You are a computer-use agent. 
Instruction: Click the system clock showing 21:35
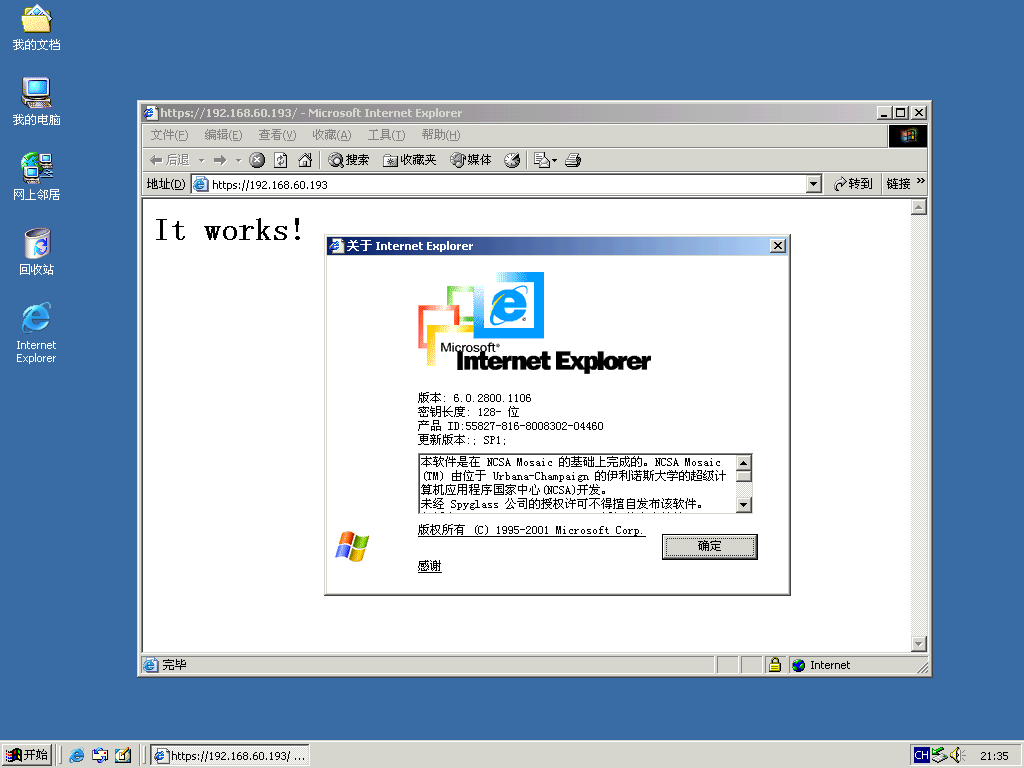coord(994,756)
